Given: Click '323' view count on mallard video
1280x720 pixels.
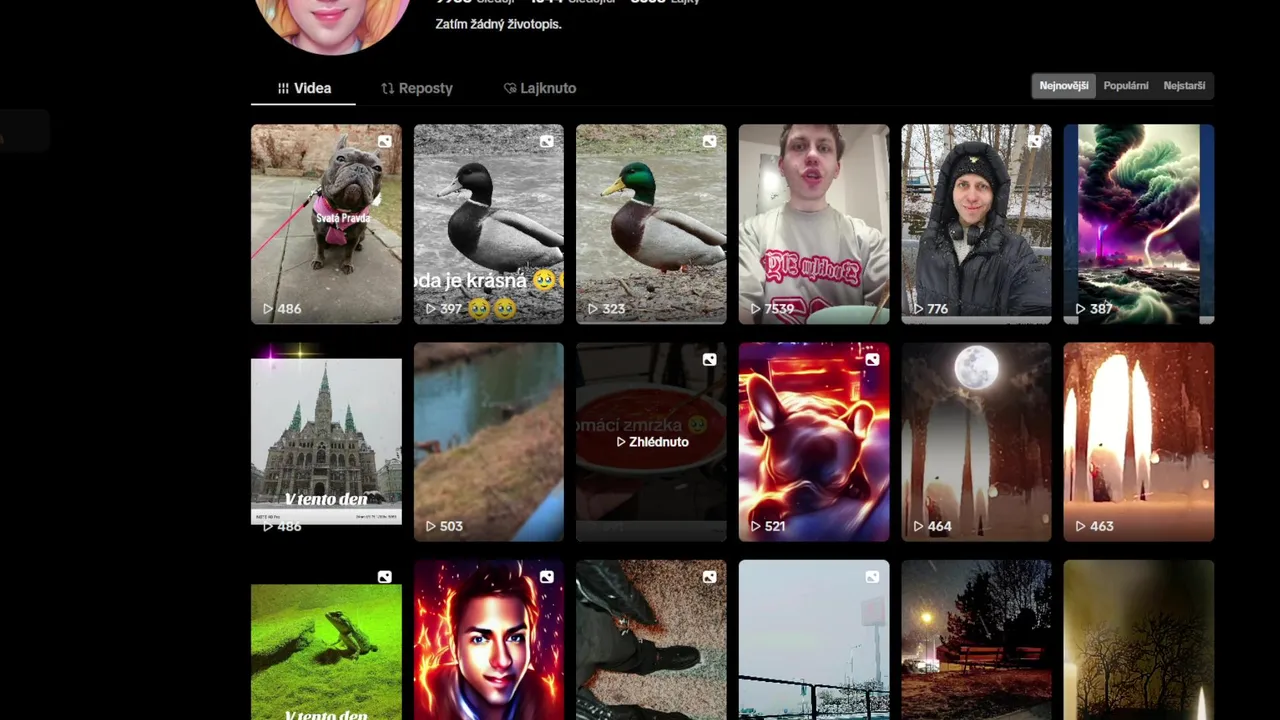Looking at the screenshot, I should 614,309.
